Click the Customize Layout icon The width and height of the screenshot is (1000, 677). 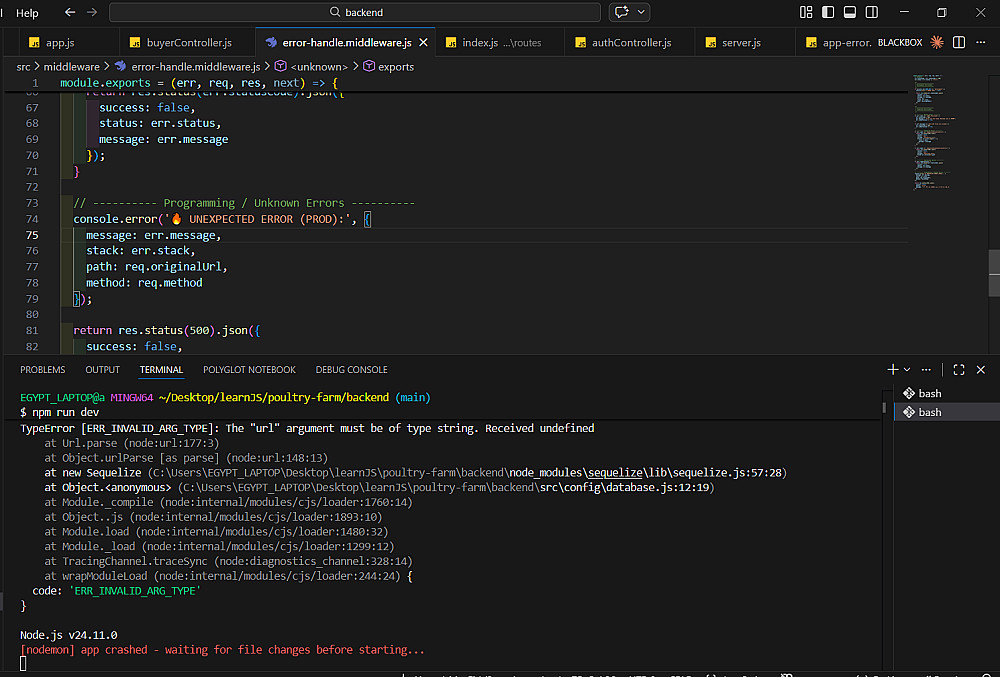tap(807, 12)
